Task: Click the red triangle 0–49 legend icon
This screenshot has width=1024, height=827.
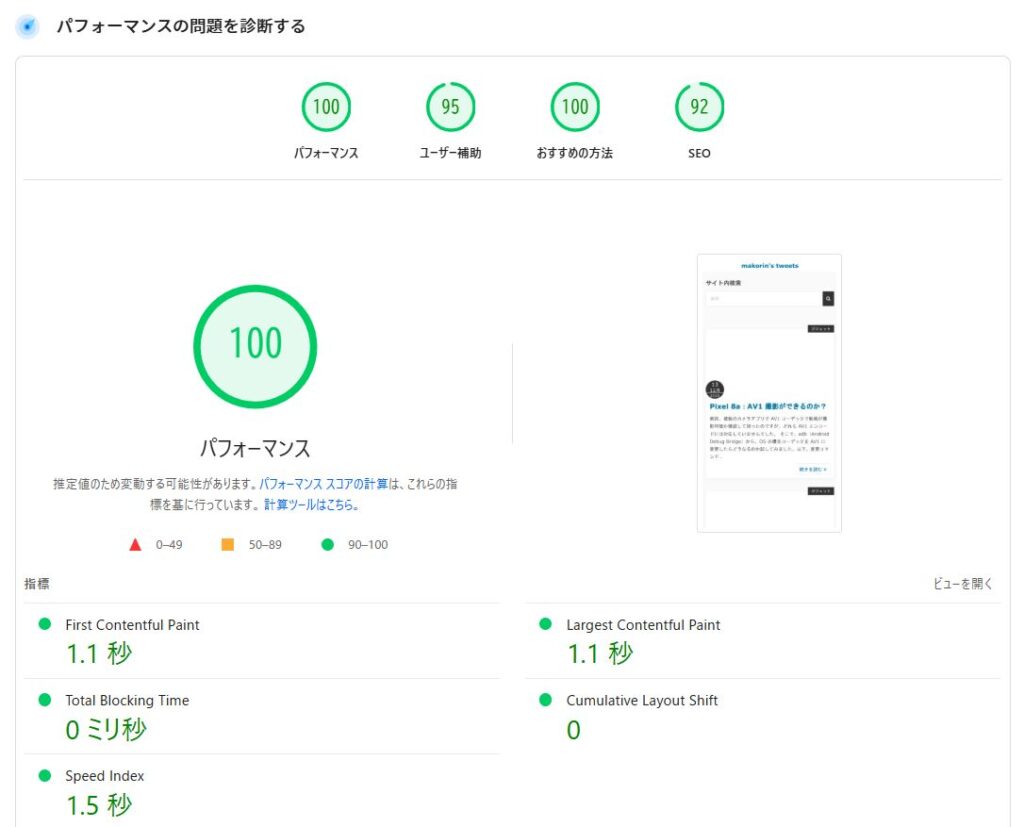Action: point(135,545)
